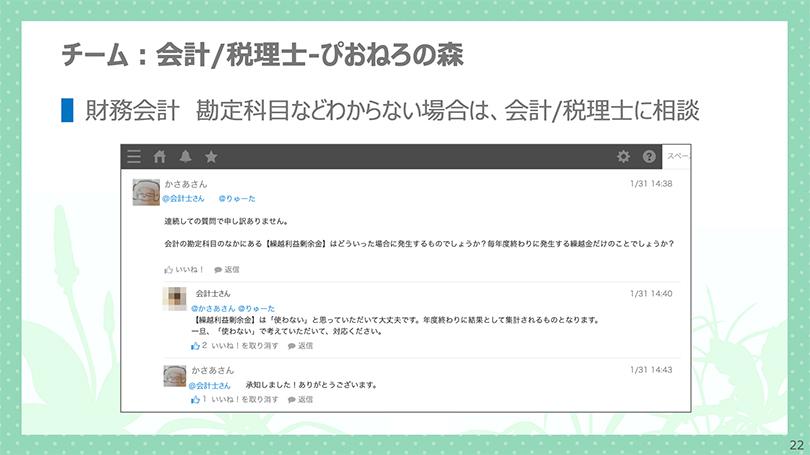Go to the home icon

click(x=159, y=157)
